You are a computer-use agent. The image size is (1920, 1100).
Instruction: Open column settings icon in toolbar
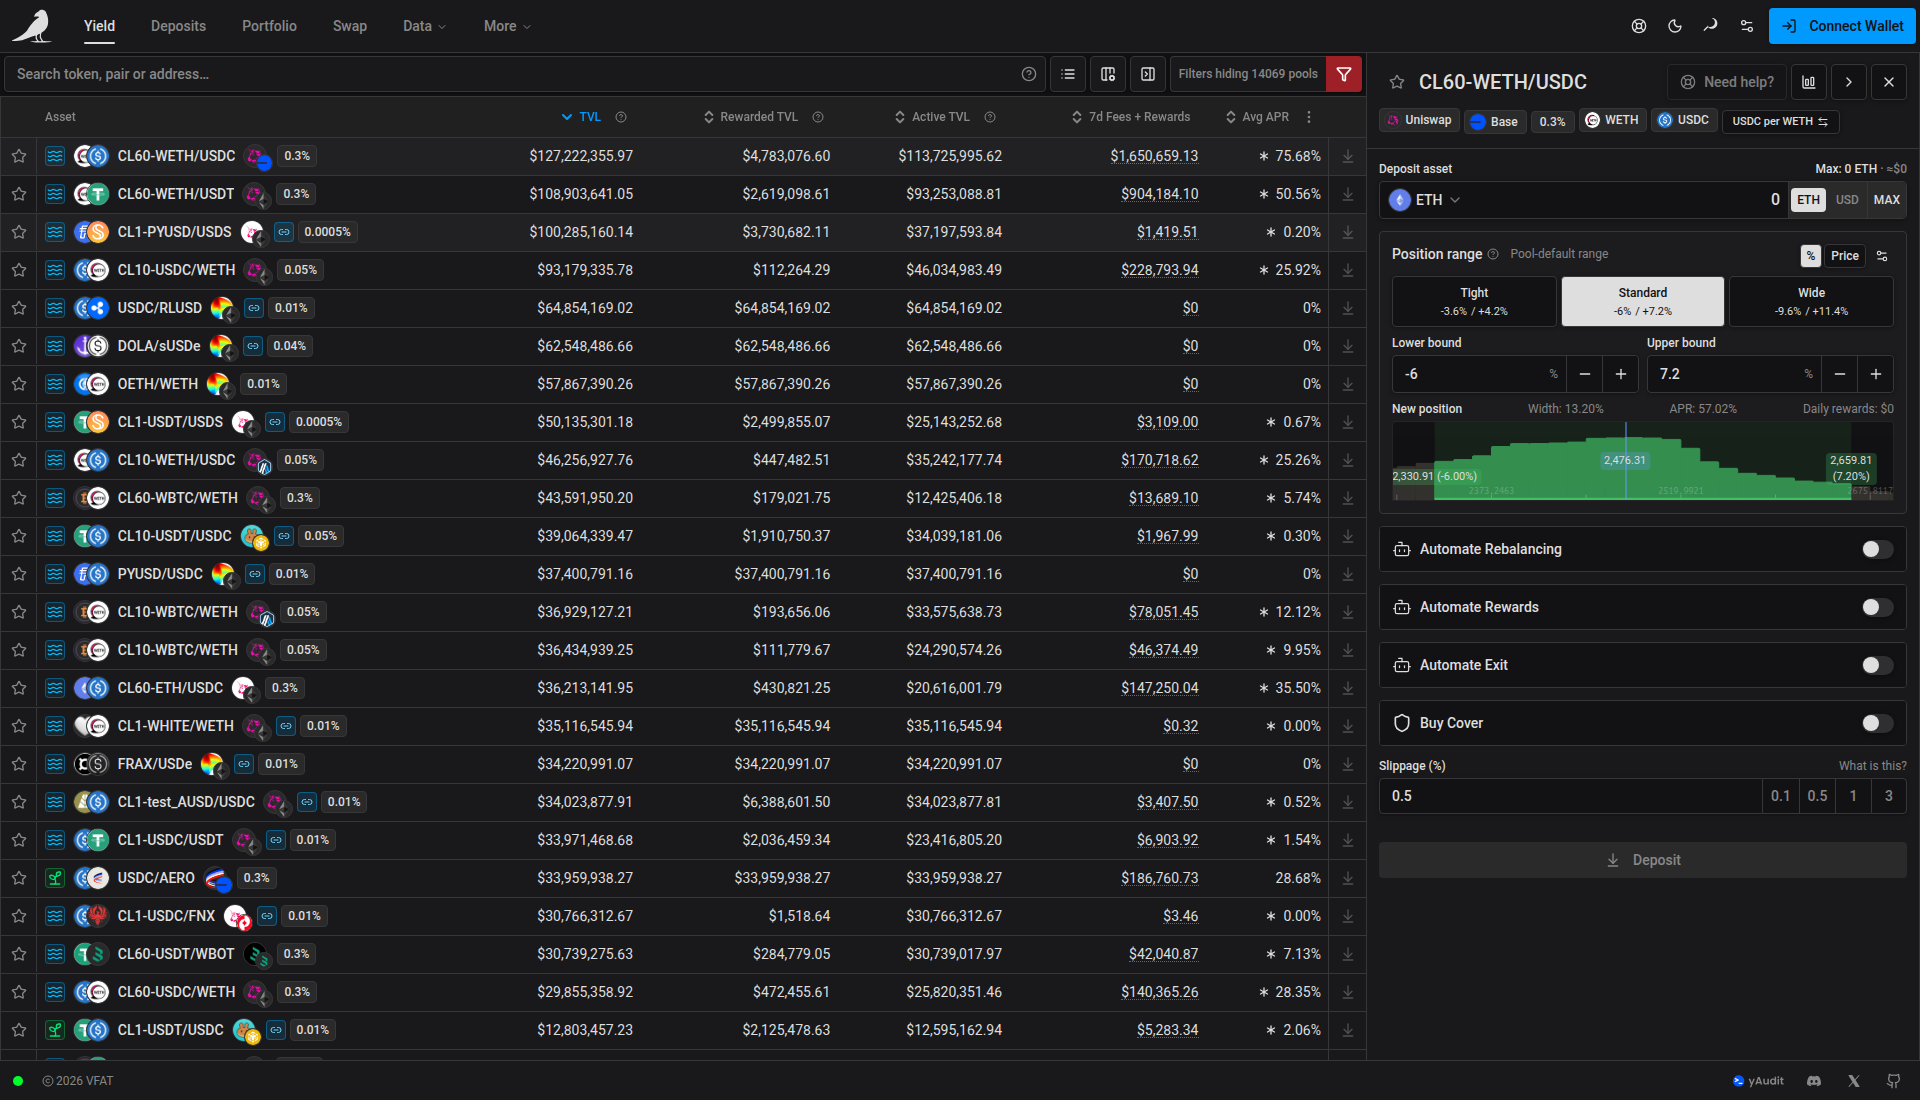click(1108, 74)
